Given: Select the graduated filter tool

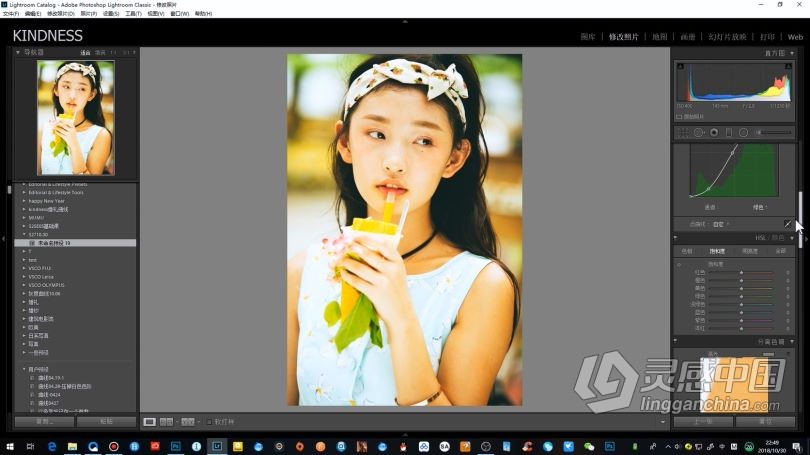Looking at the screenshot, I should click(x=728, y=132).
